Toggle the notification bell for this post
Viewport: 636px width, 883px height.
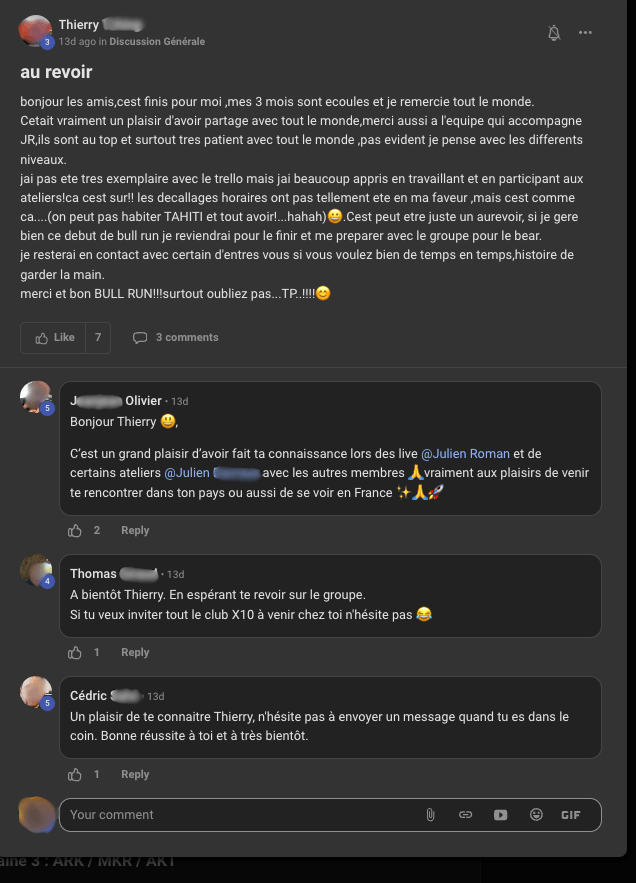tap(554, 33)
